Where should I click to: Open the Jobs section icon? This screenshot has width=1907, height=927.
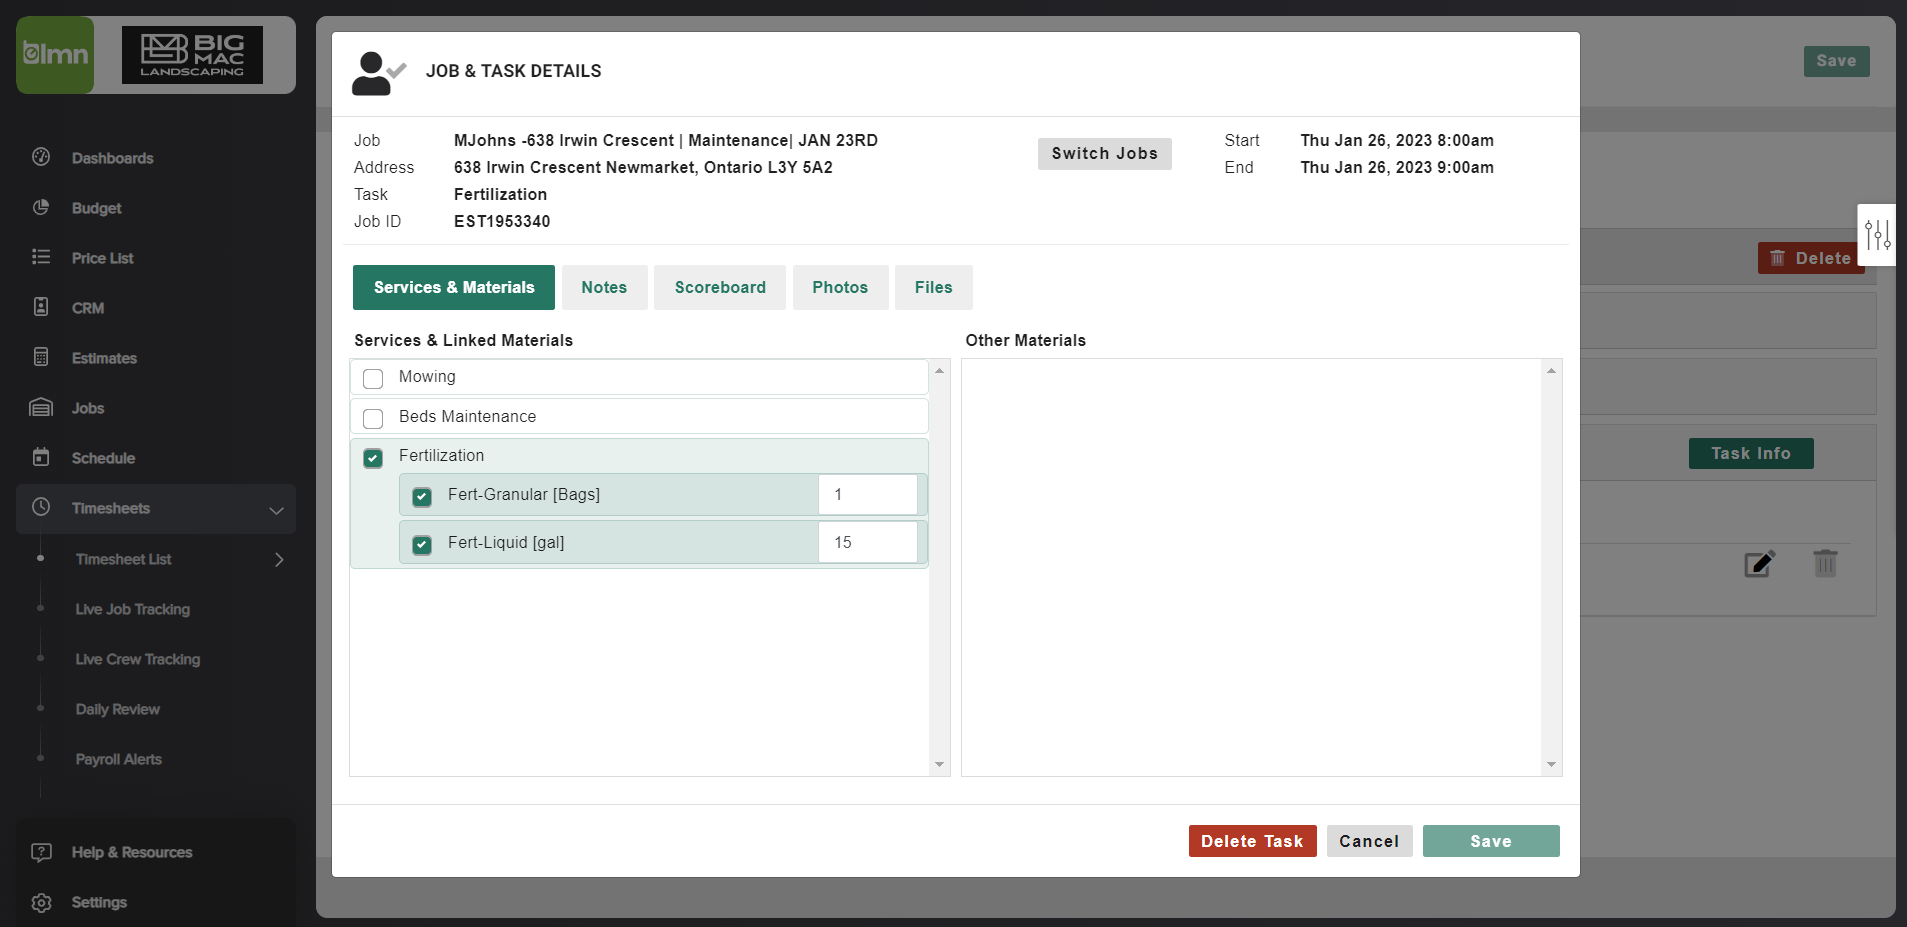[x=41, y=408]
